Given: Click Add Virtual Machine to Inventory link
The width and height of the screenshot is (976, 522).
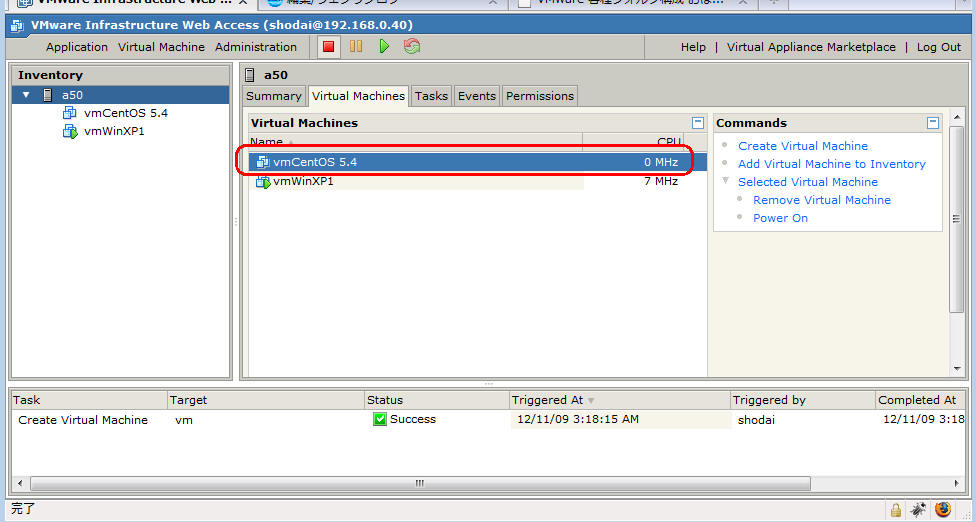Looking at the screenshot, I should click(831, 164).
